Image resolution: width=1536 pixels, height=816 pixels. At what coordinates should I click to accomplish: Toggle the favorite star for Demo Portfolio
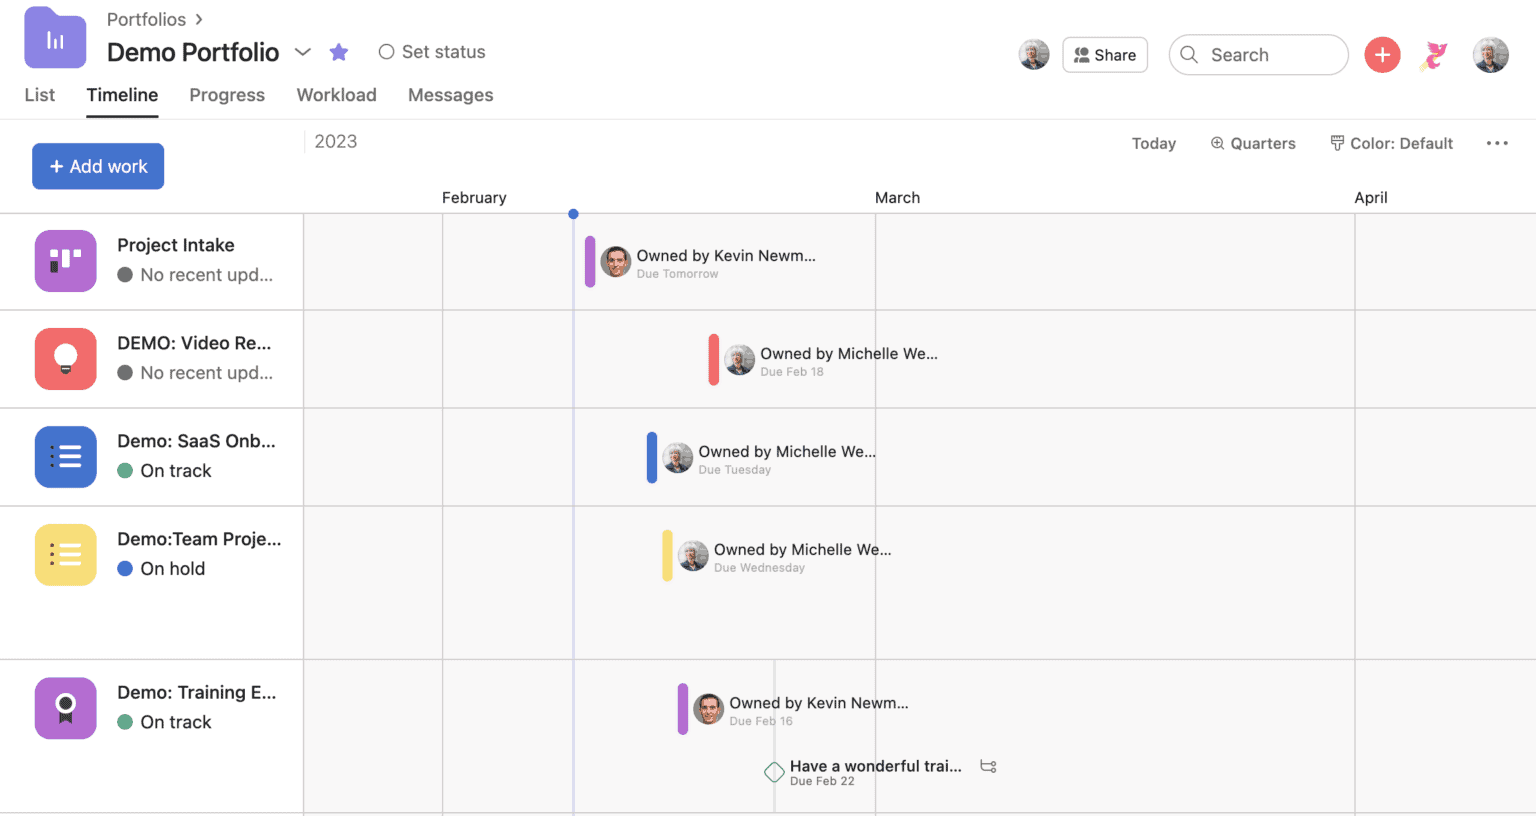tap(339, 52)
